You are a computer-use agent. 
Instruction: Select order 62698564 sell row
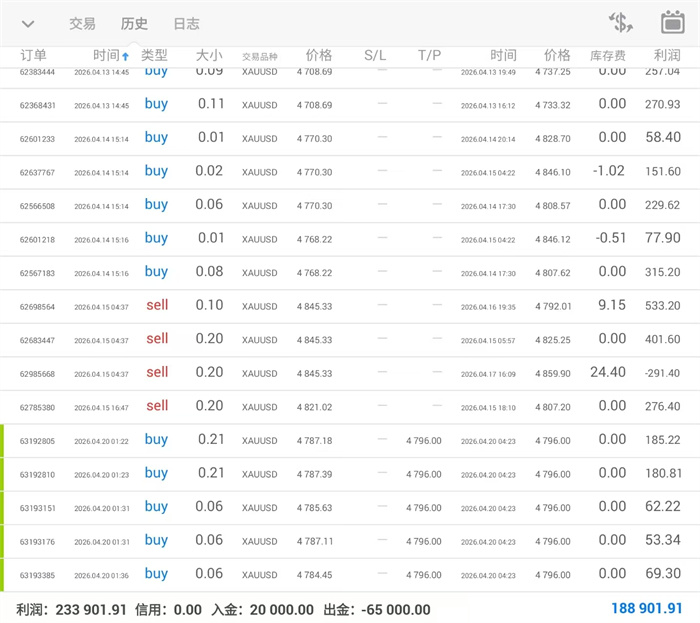pyautogui.click(x=350, y=306)
